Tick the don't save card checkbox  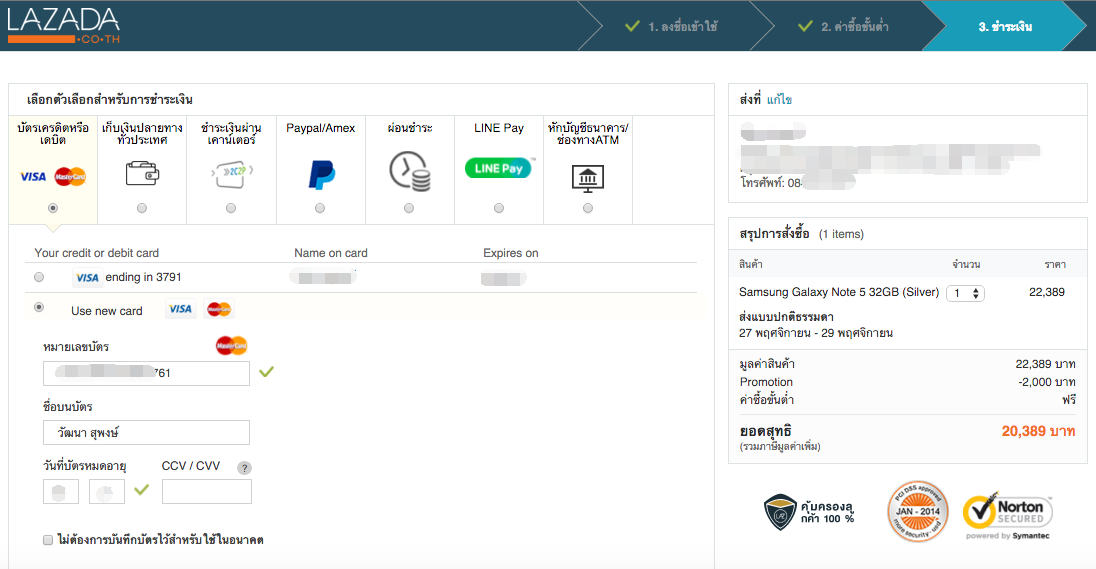click(48, 540)
